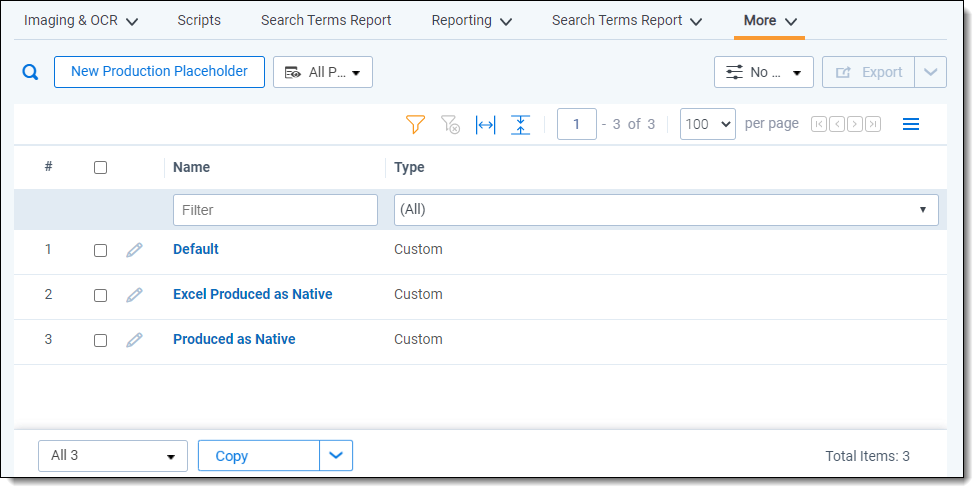The width and height of the screenshot is (979, 493).
Task: Change the 100 per page dropdown
Action: point(707,124)
